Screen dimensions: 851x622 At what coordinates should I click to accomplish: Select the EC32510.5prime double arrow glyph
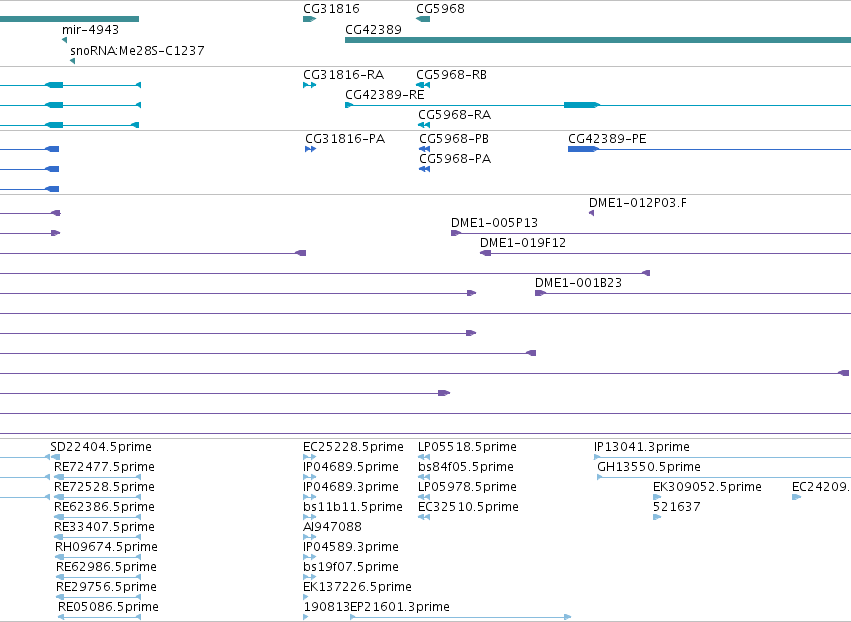click(424, 517)
